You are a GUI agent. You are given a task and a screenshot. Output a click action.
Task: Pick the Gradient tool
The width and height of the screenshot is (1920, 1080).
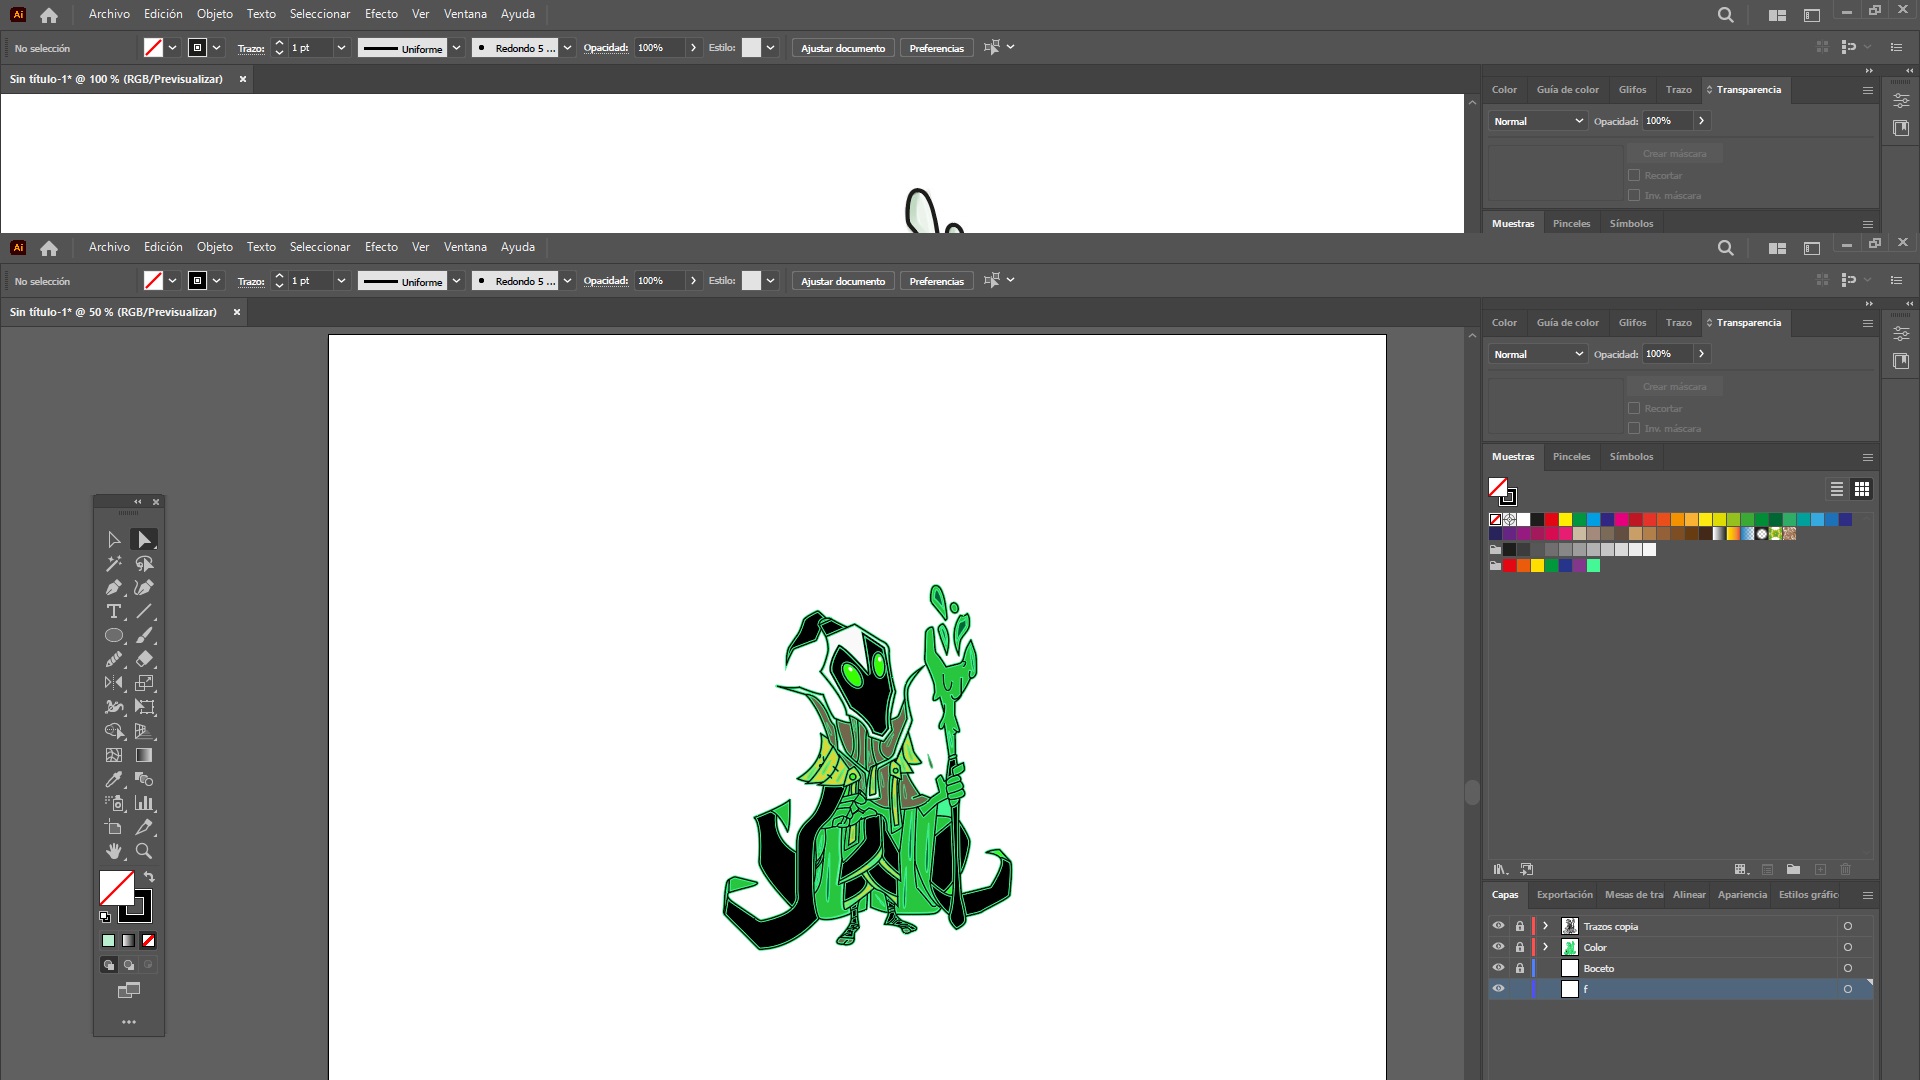click(144, 756)
